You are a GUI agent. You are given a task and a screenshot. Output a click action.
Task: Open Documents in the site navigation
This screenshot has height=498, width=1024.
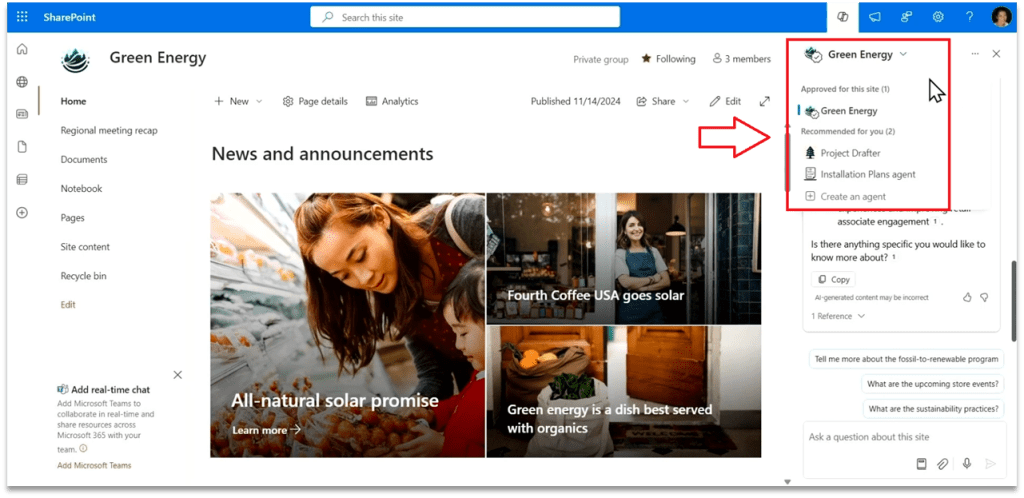click(84, 159)
